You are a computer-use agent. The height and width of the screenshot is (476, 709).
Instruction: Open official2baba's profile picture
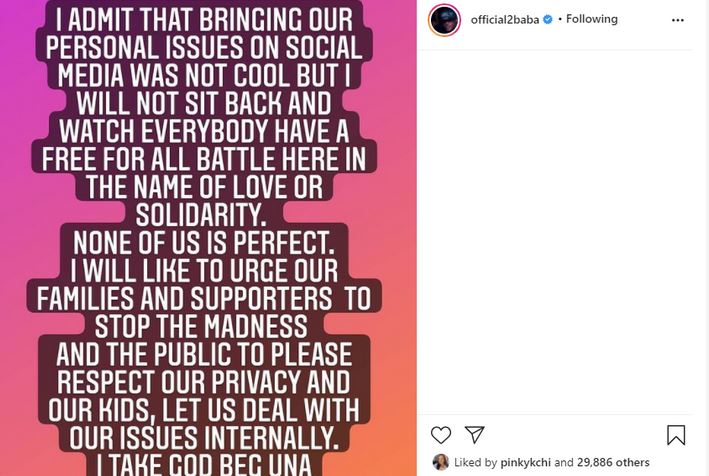pos(444,20)
